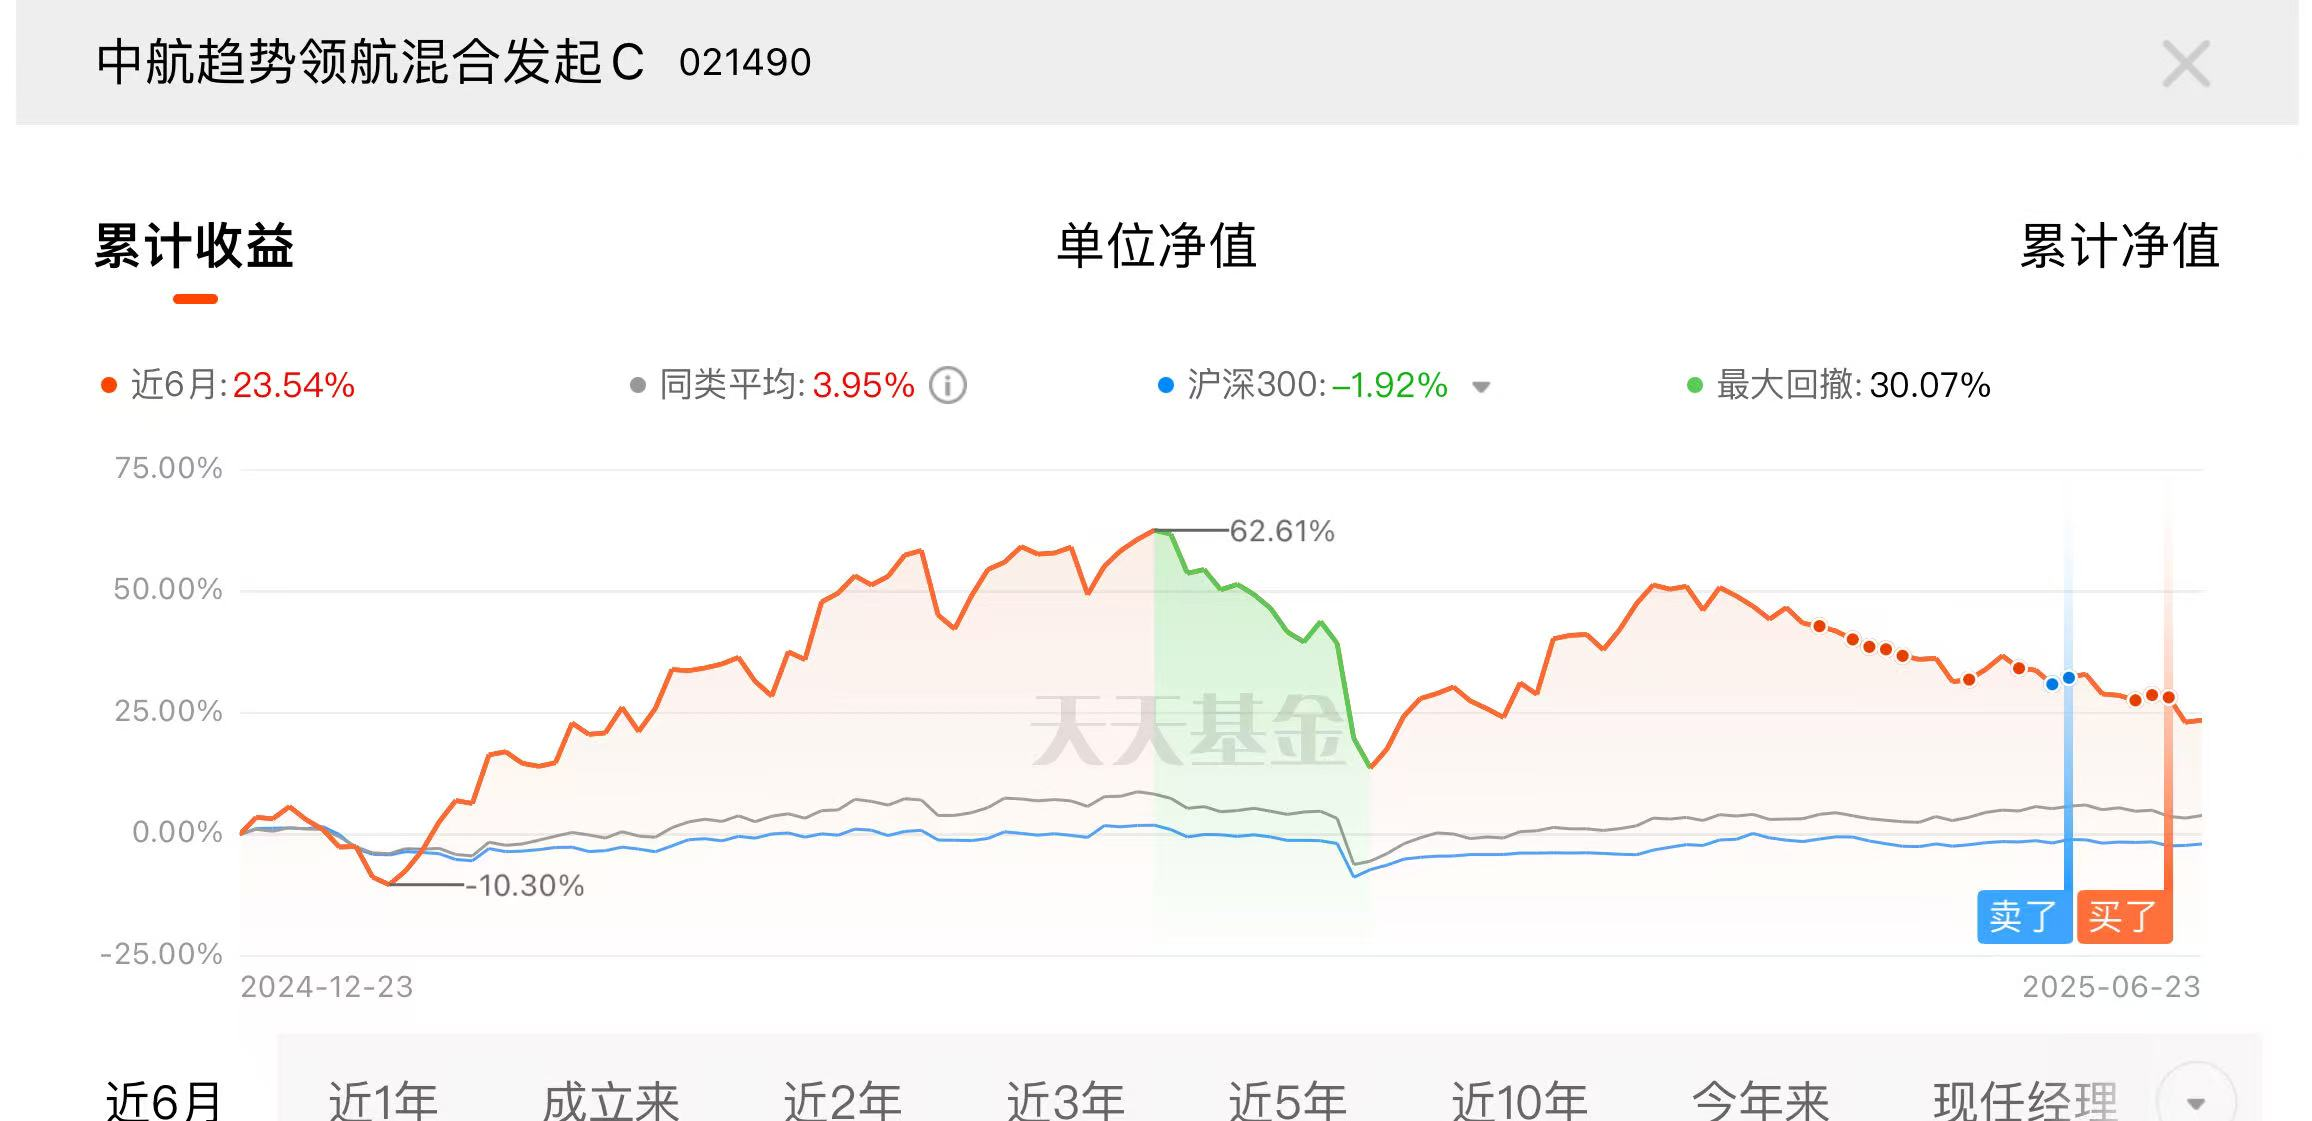Viewport: 2312px width, 1121px height.
Task: Click the 62.61% peak point on chart
Action: 1154,530
